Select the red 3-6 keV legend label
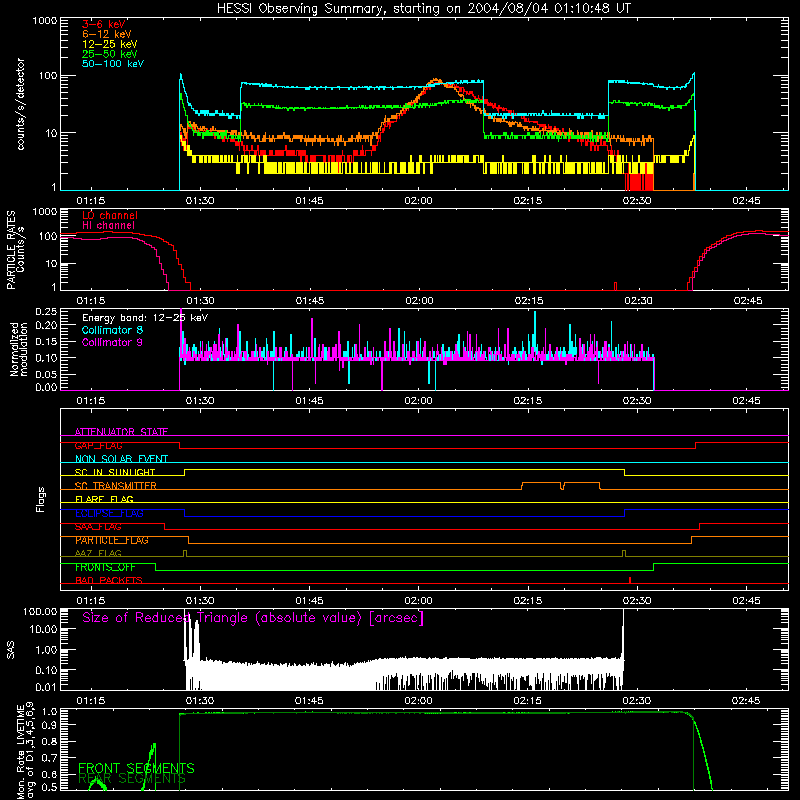This screenshot has width=800, height=800. pos(104,24)
